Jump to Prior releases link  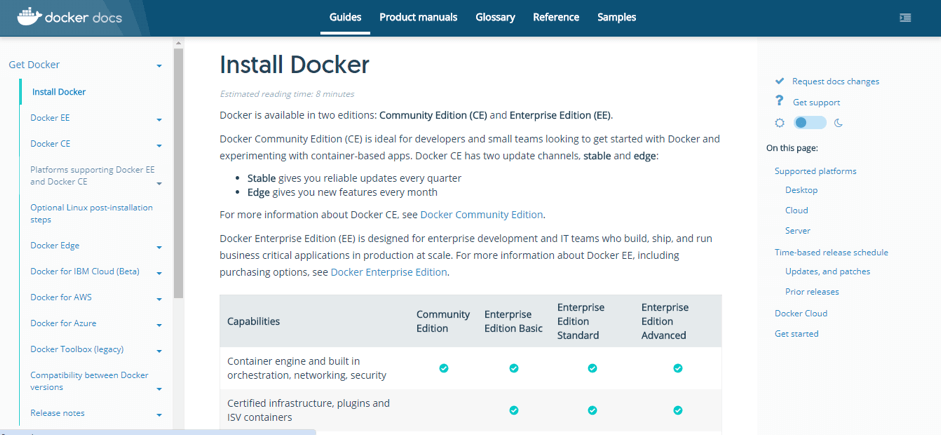(x=812, y=292)
